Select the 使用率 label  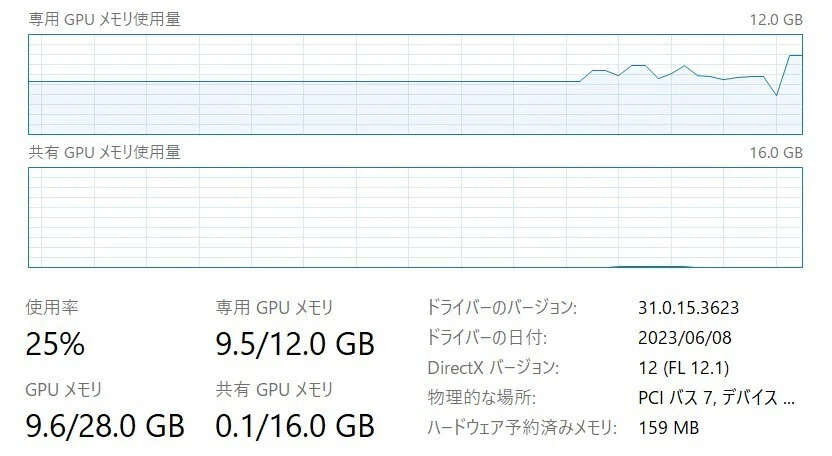pos(52,307)
